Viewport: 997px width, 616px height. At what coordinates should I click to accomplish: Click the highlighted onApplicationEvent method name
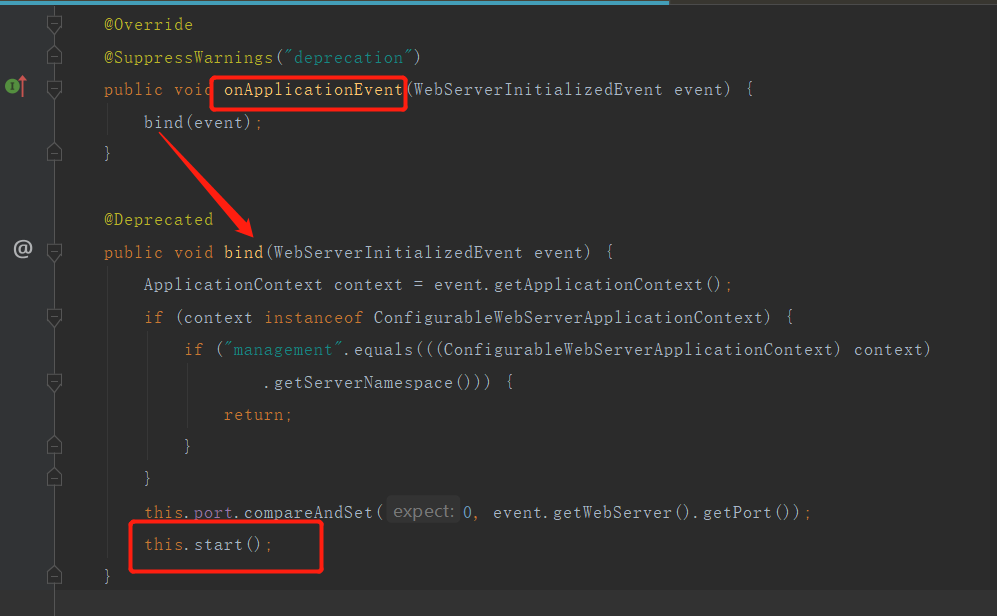[308, 89]
